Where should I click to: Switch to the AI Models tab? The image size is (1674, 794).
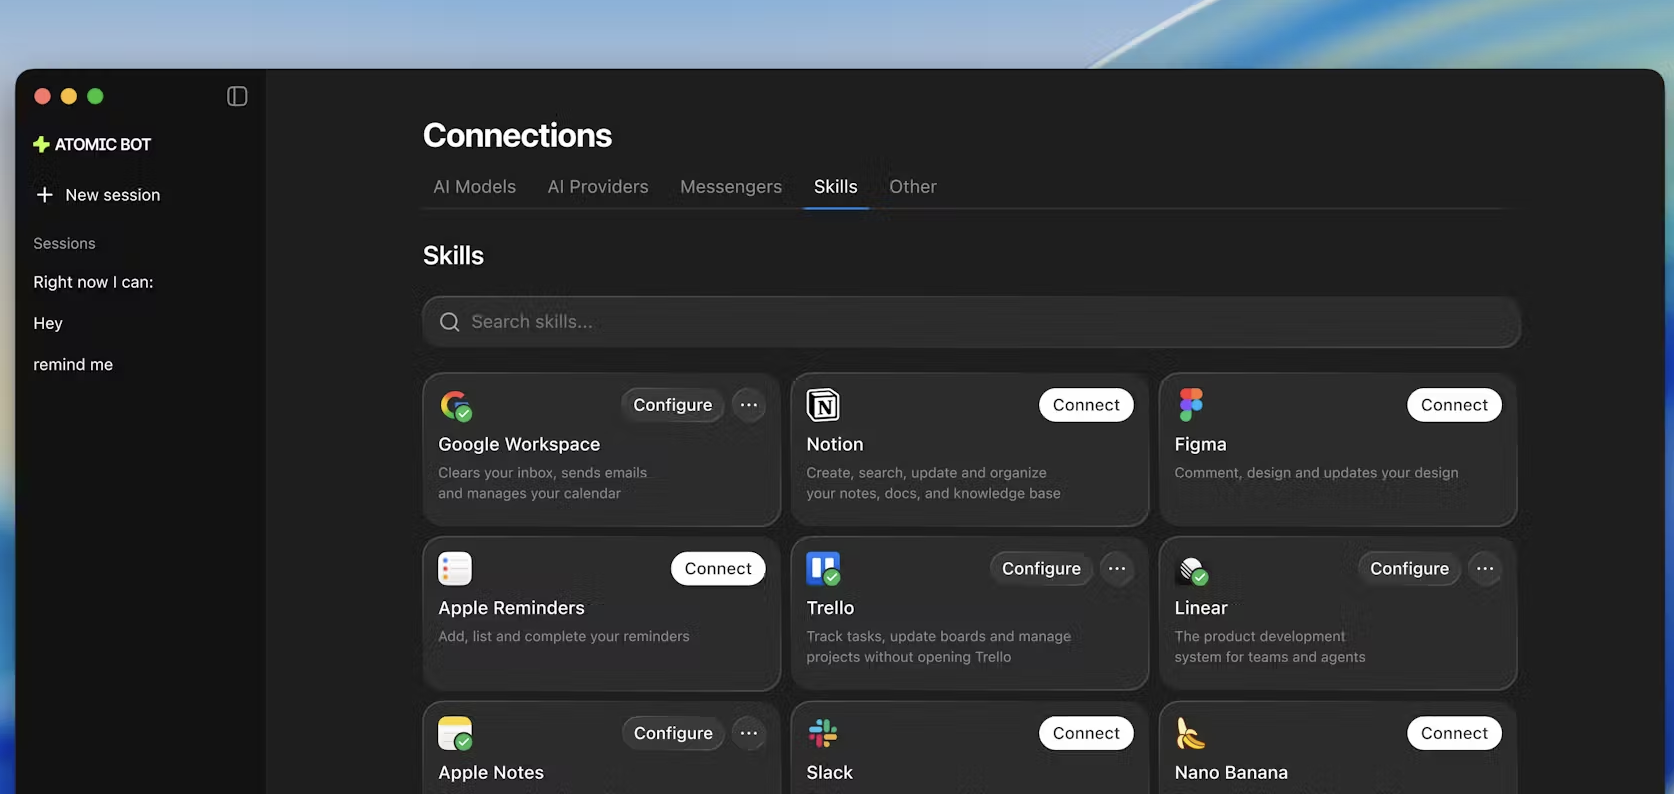click(475, 187)
